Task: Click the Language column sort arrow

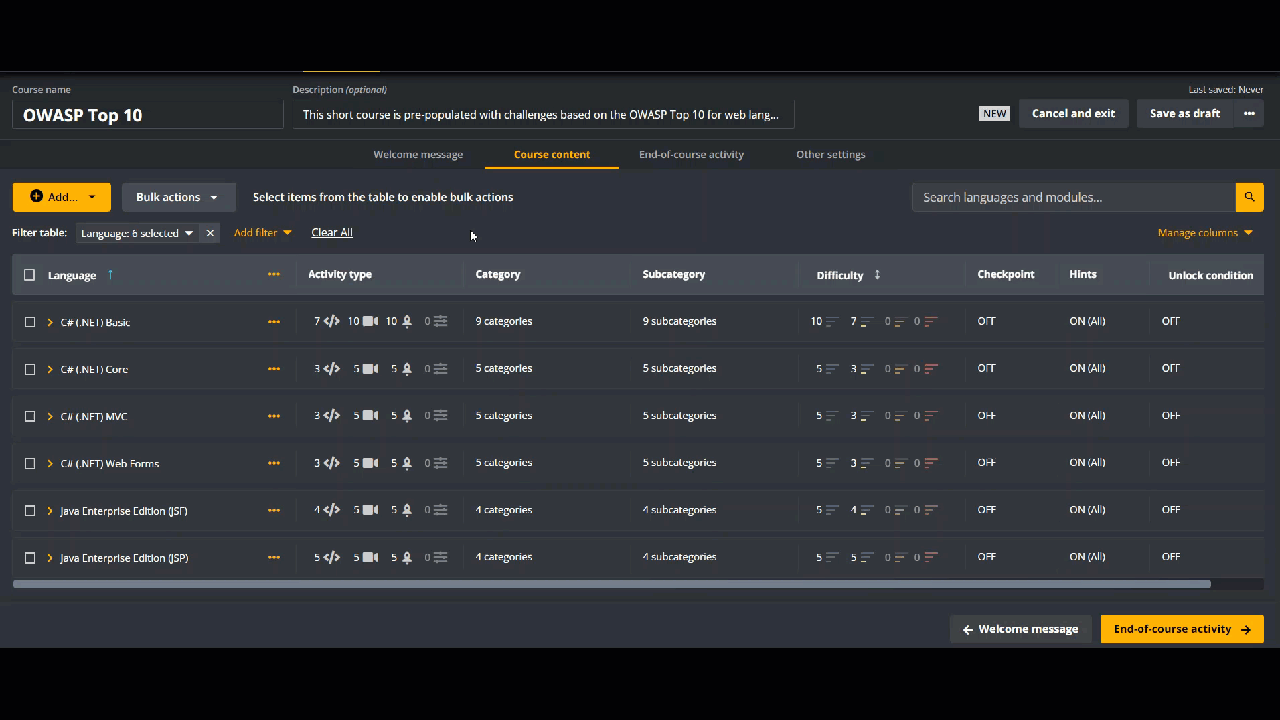Action: click(110, 274)
